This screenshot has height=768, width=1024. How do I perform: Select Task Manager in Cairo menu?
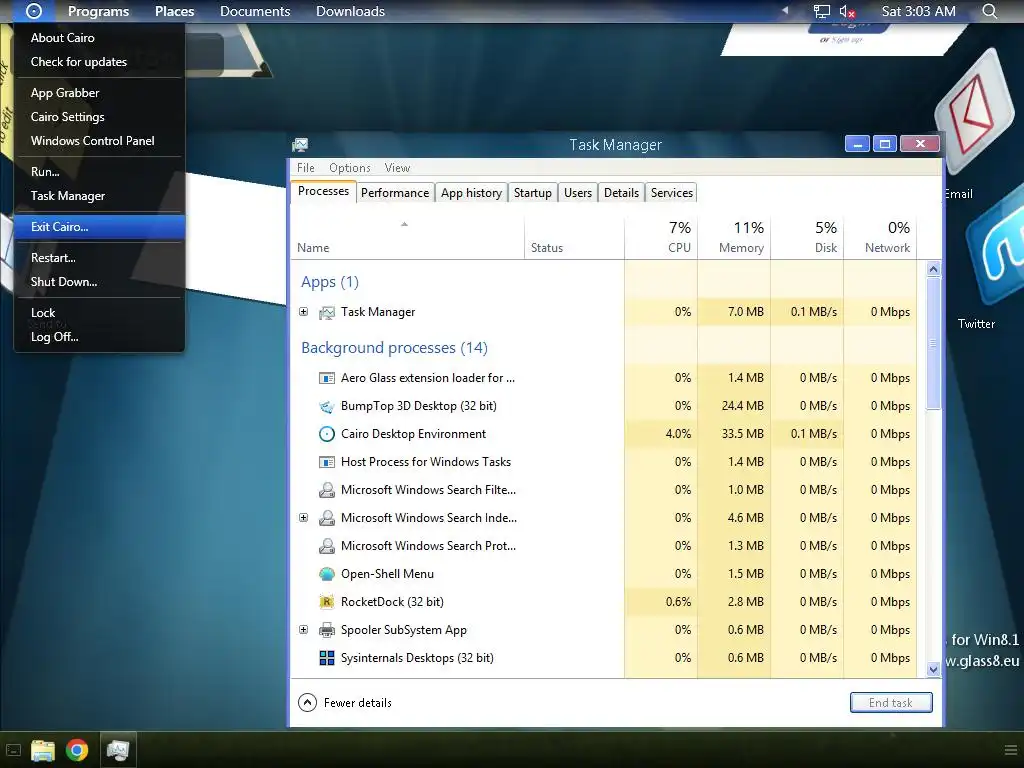click(x=99, y=196)
